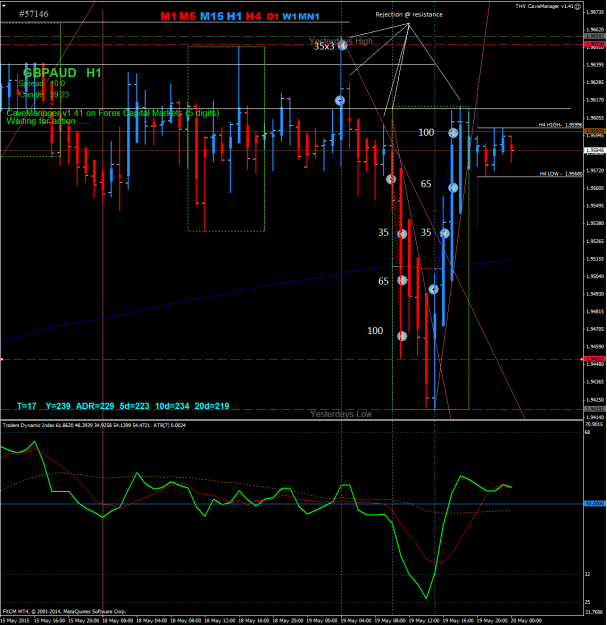Screen dimensions: 607x625
Task: Switch chart to M1 timeframe
Action: point(168,16)
